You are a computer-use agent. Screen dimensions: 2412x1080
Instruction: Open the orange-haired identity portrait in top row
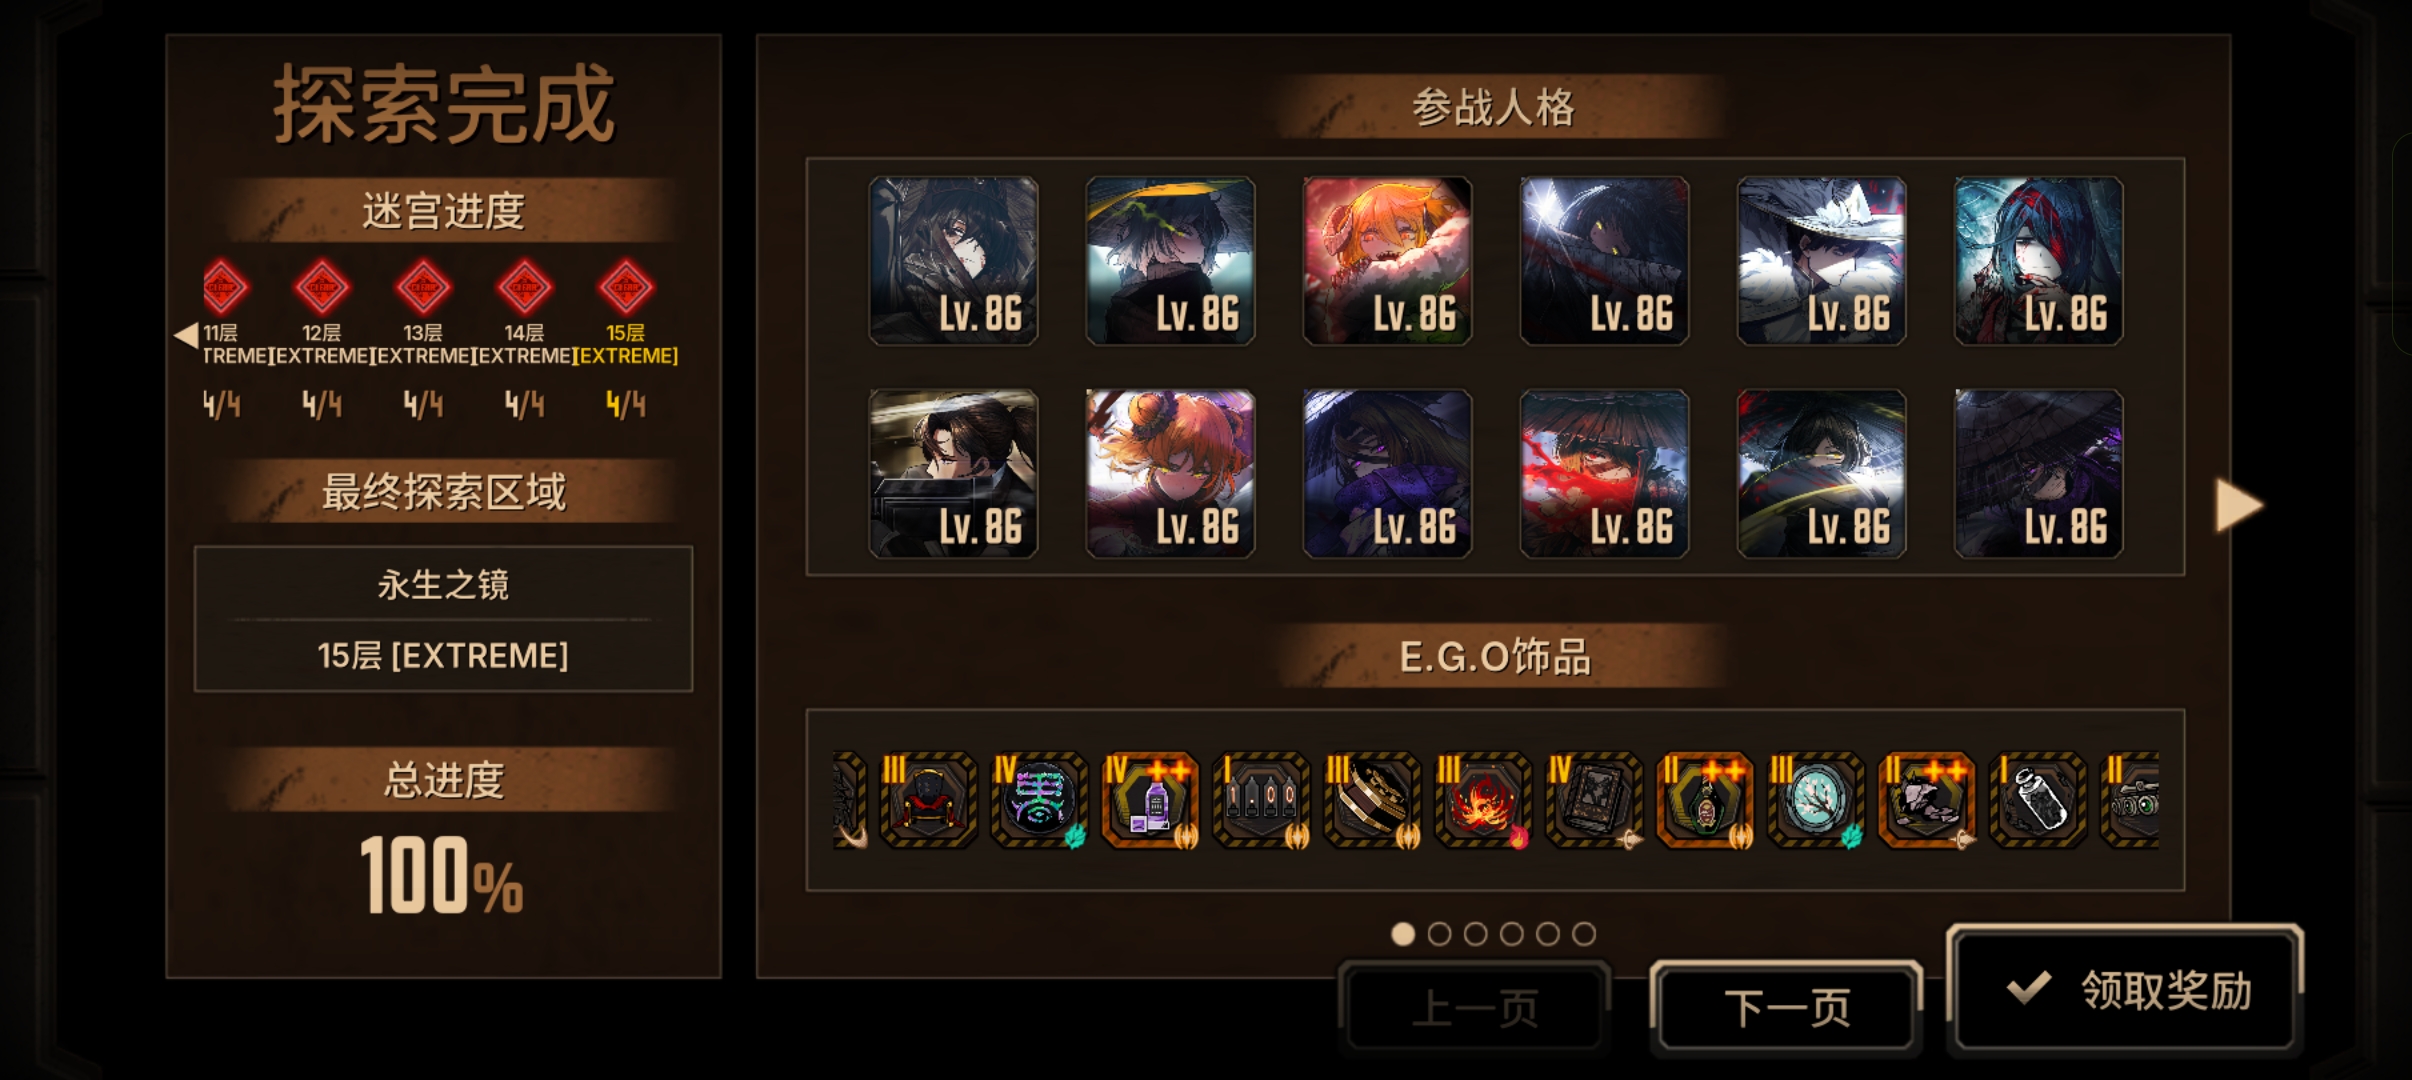pos(1387,261)
